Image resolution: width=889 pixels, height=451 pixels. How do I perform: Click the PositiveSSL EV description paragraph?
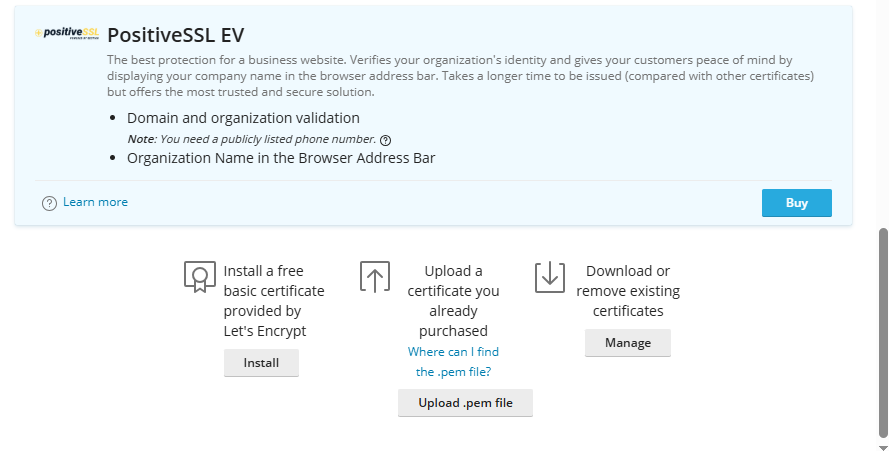[x=460, y=76]
